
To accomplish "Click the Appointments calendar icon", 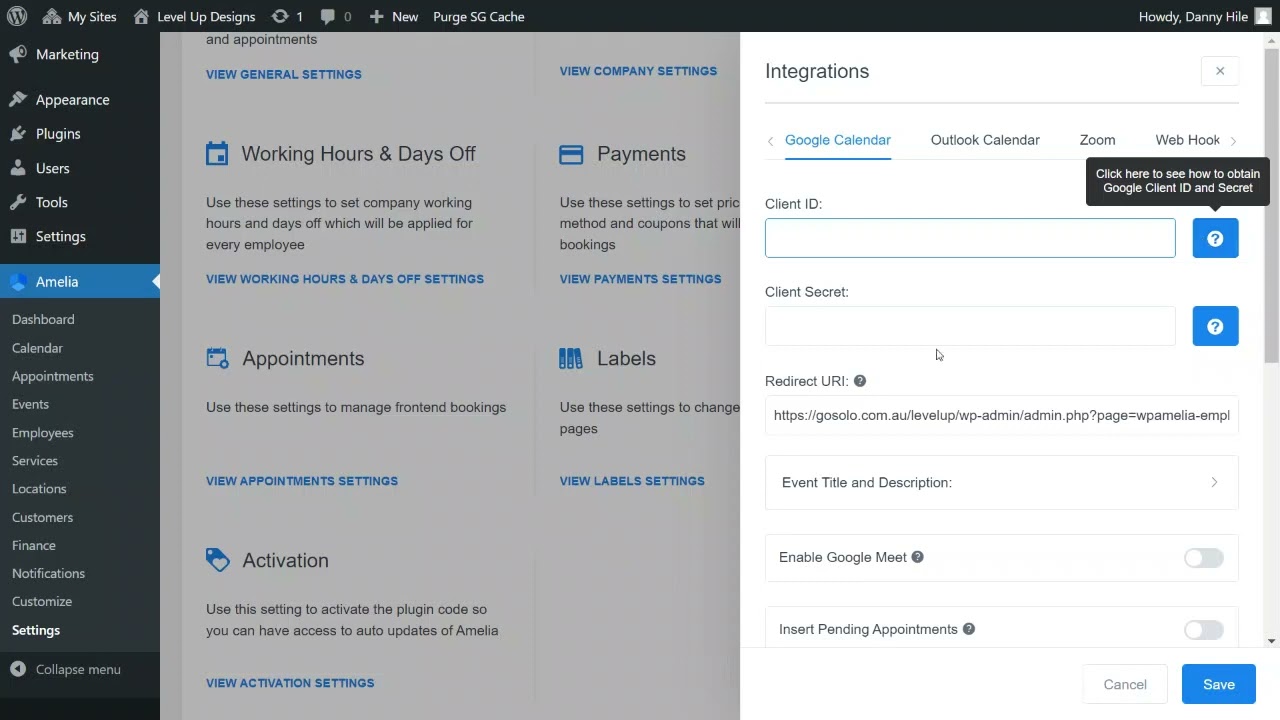I will (217, 358).
